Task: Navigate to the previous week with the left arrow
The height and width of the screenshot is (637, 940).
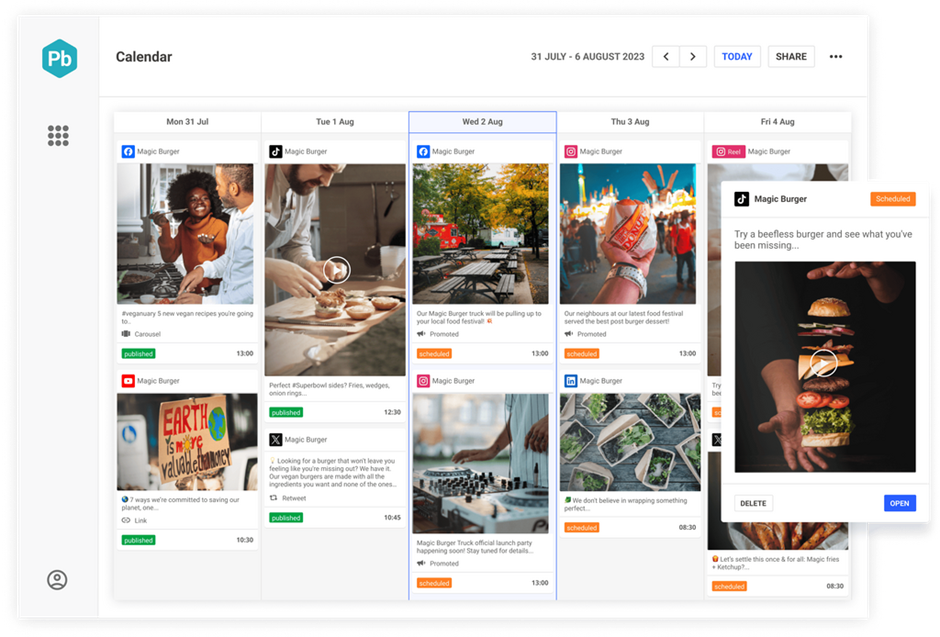Action: click(x=665, y=56)
